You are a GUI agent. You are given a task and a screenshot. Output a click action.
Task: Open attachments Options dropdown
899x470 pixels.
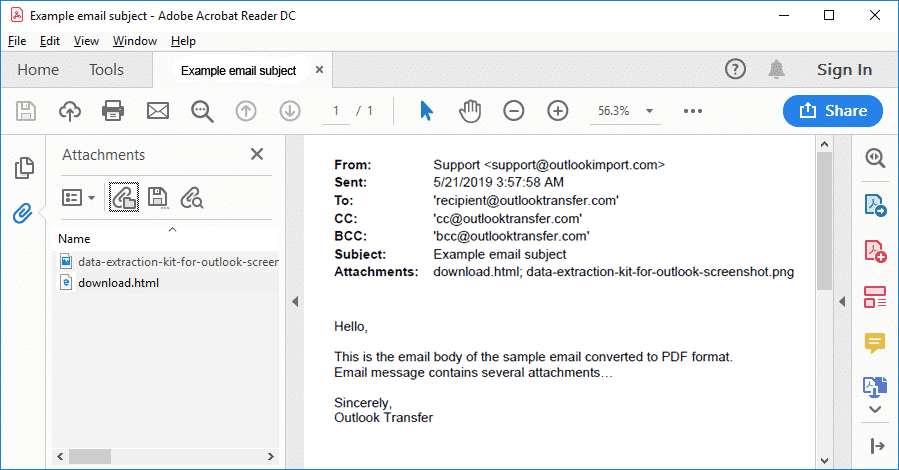(78, 198)
